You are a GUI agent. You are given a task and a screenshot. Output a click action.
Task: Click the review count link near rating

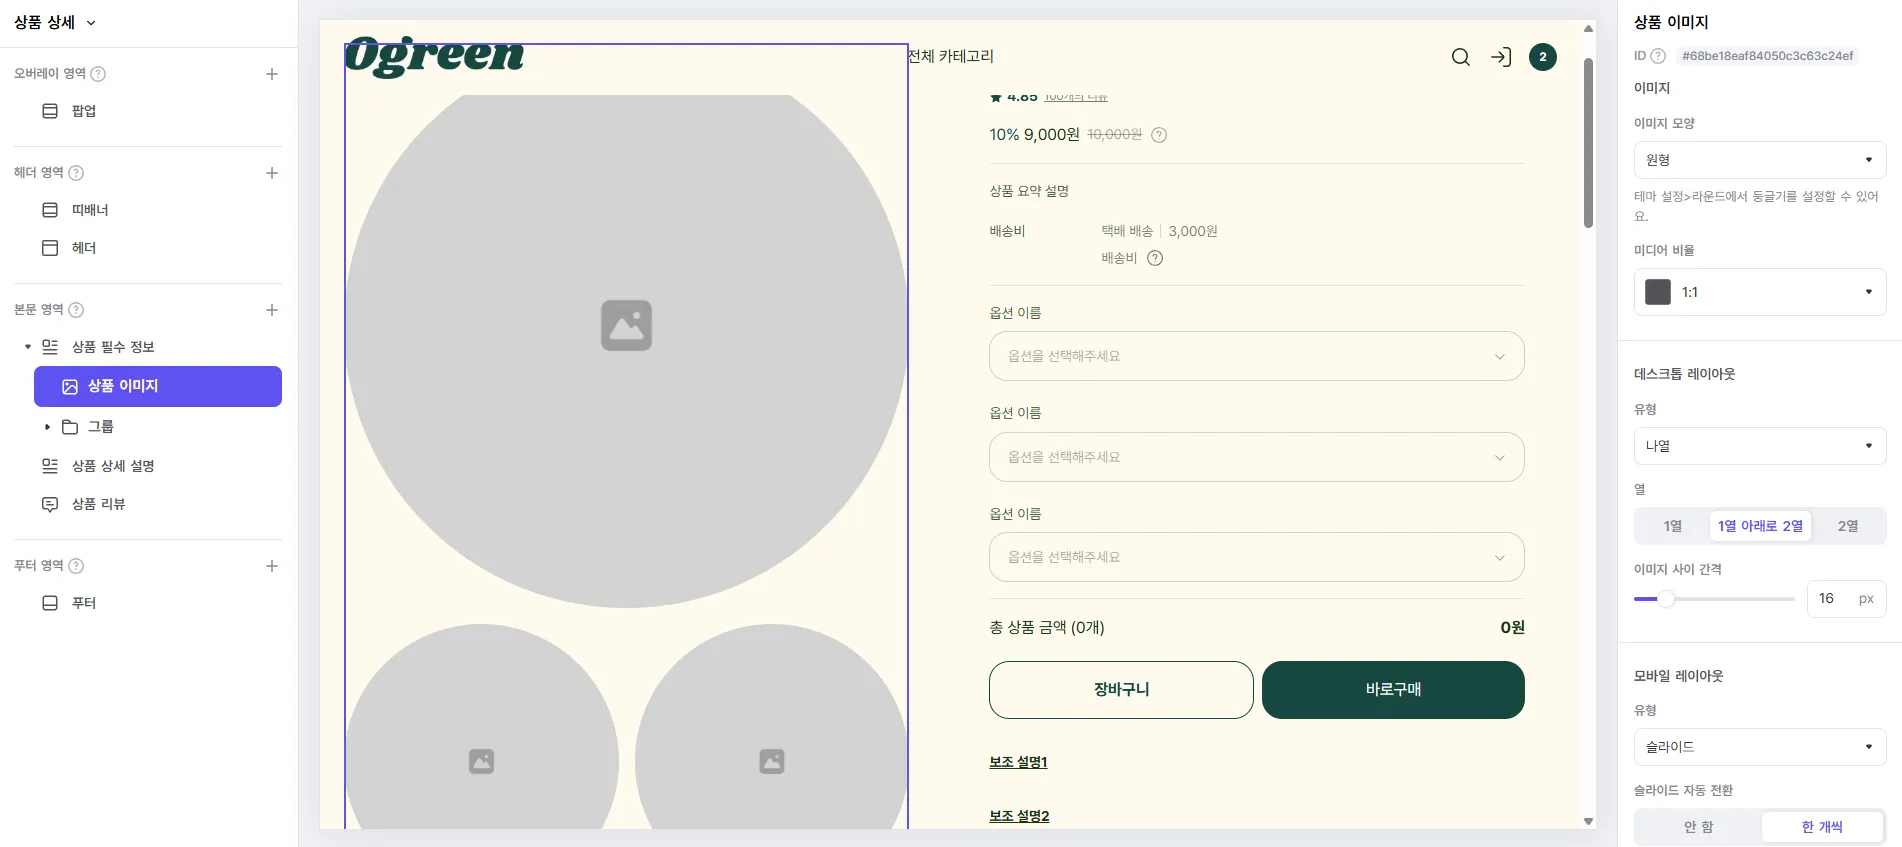pyautogui.click(x=1076, y=97)
